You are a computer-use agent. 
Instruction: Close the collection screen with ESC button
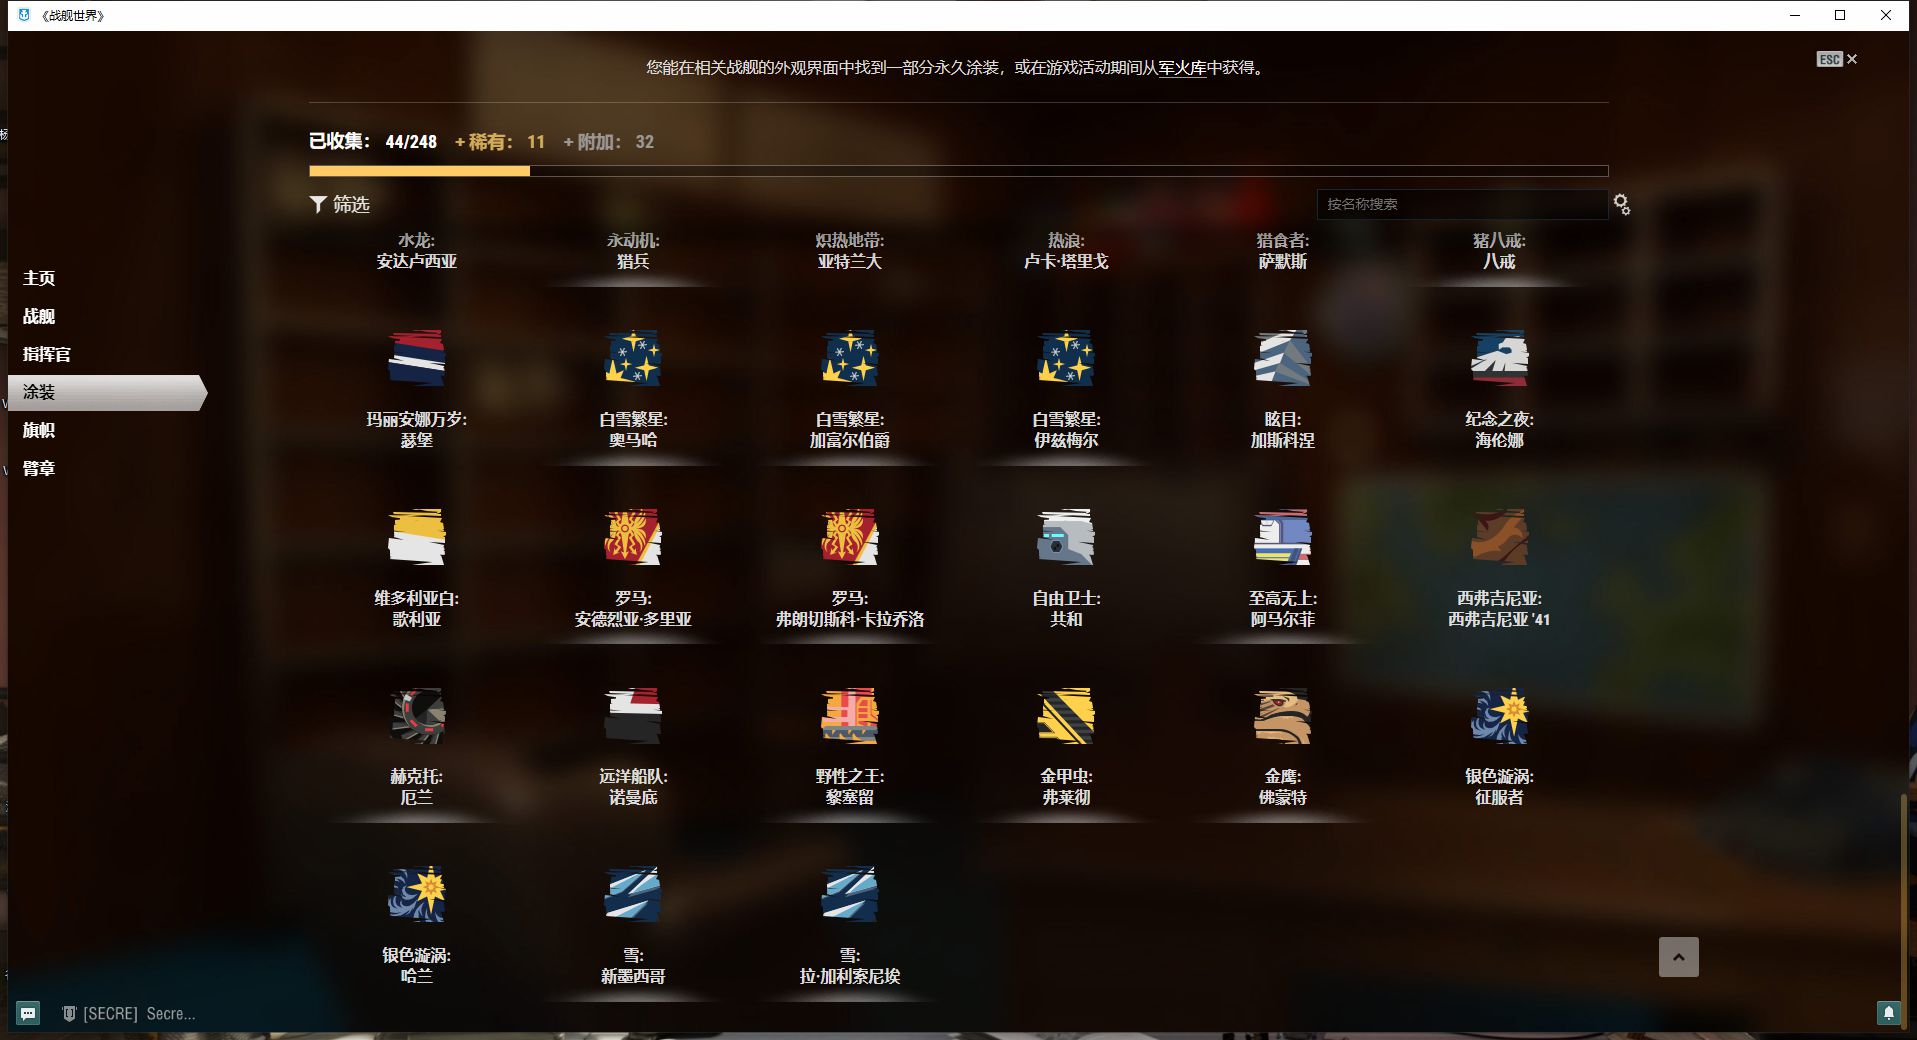point(1837,59)
